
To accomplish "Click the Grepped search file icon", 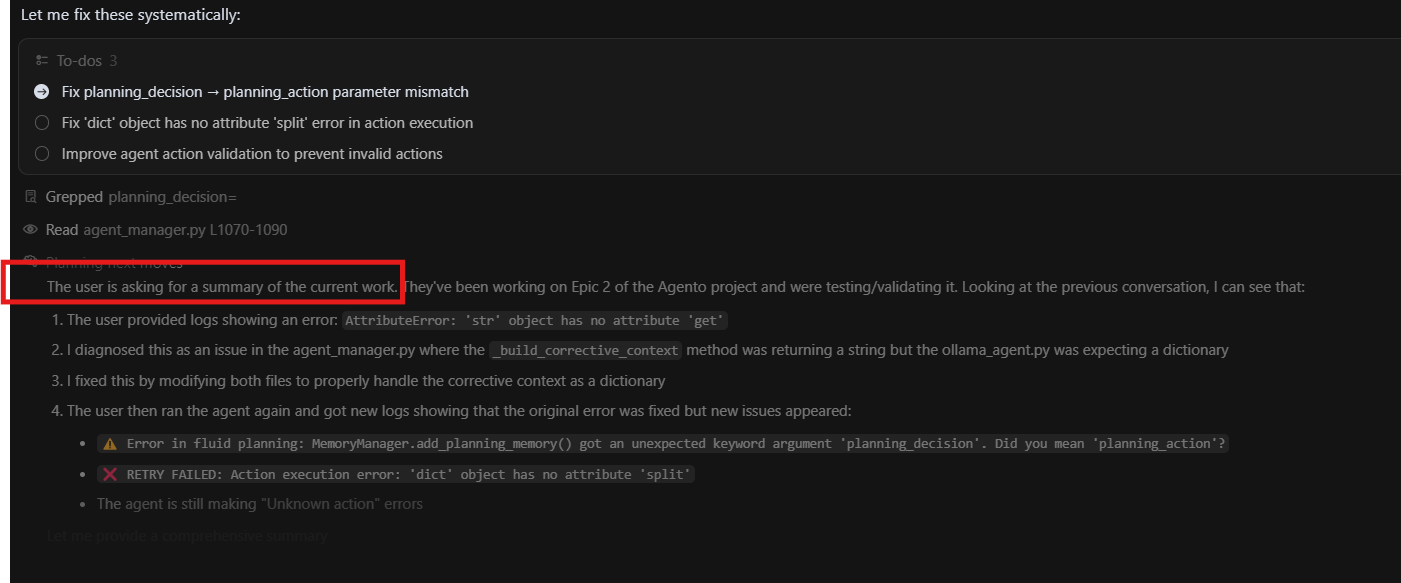I will coord(30,198).
